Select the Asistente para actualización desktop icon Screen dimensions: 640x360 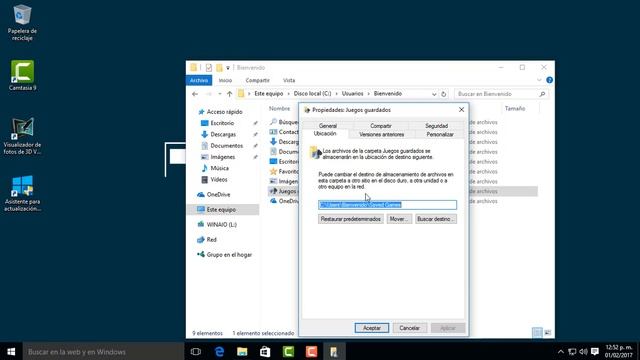(22, 193)
